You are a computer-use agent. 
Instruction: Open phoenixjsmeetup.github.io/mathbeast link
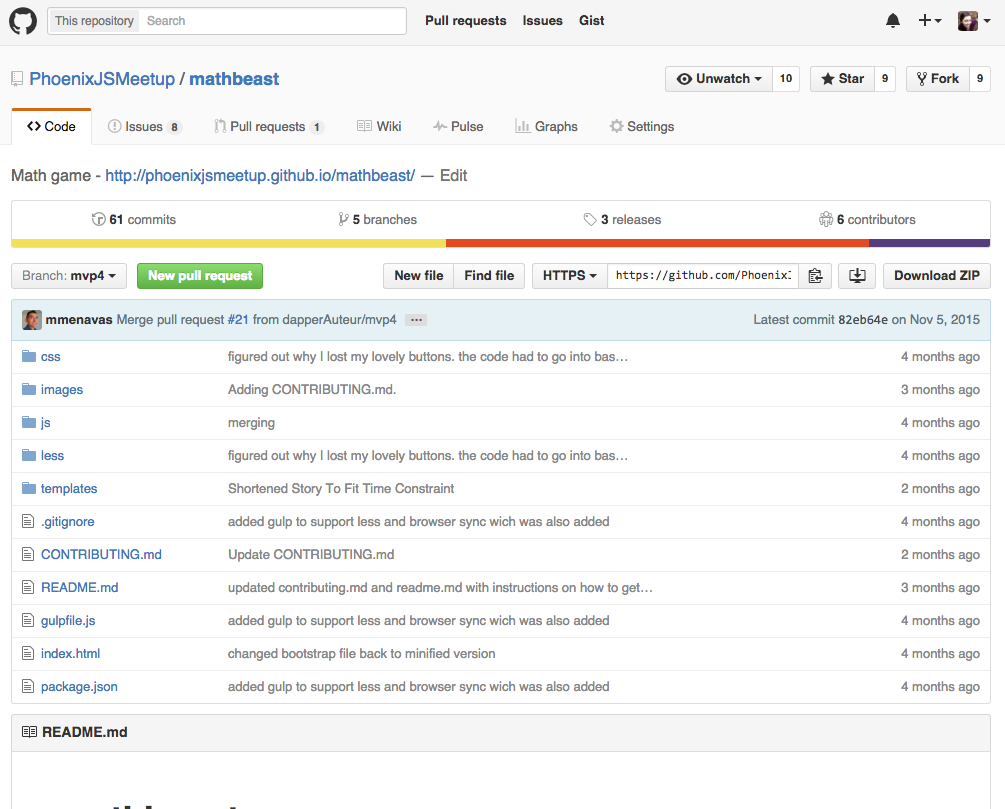[260, 175]
